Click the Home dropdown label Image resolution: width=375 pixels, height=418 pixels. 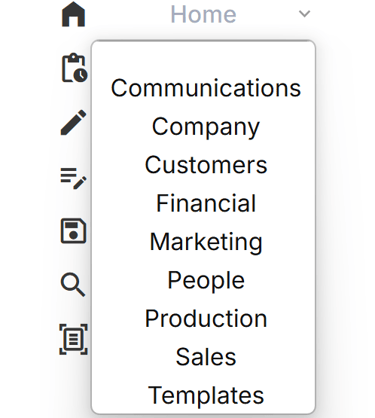point(203,14)
